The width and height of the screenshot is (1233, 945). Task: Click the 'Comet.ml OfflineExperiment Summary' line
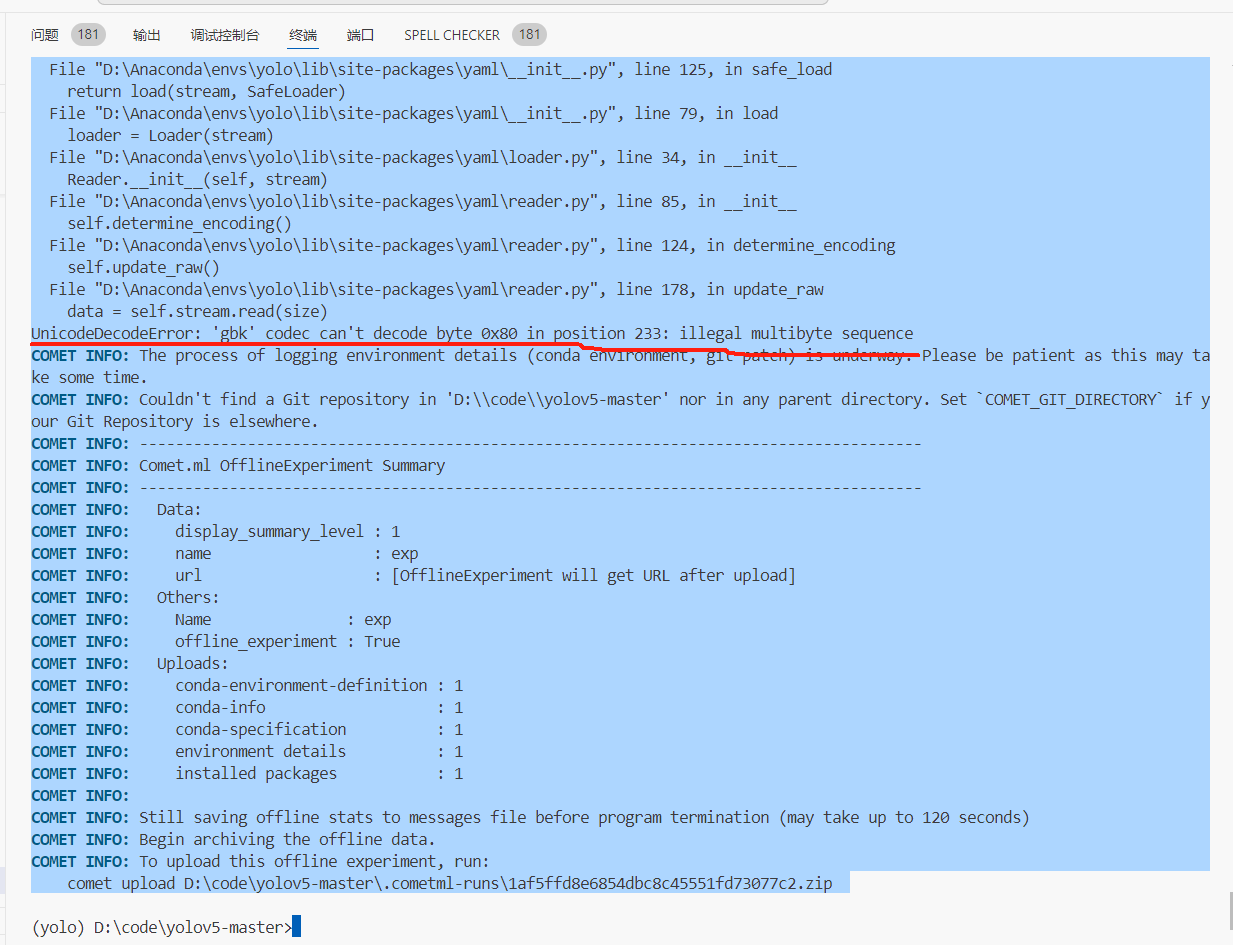pos(292,465)
